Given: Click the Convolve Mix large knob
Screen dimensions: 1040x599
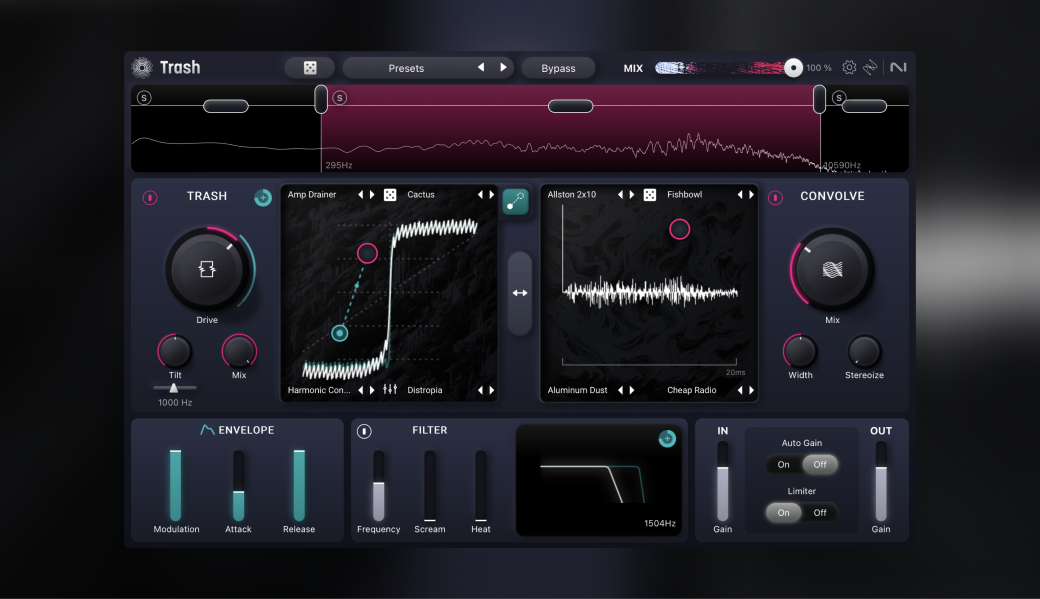Looking at the screenshot, I should [832, 269].
